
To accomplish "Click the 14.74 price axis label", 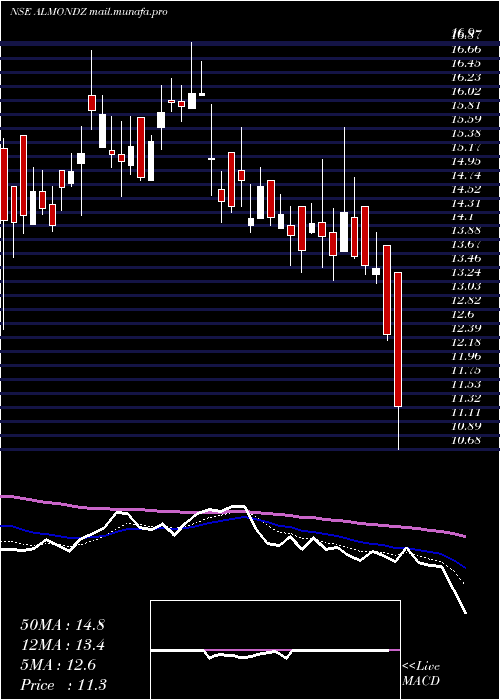I will (x=466, y=175).
